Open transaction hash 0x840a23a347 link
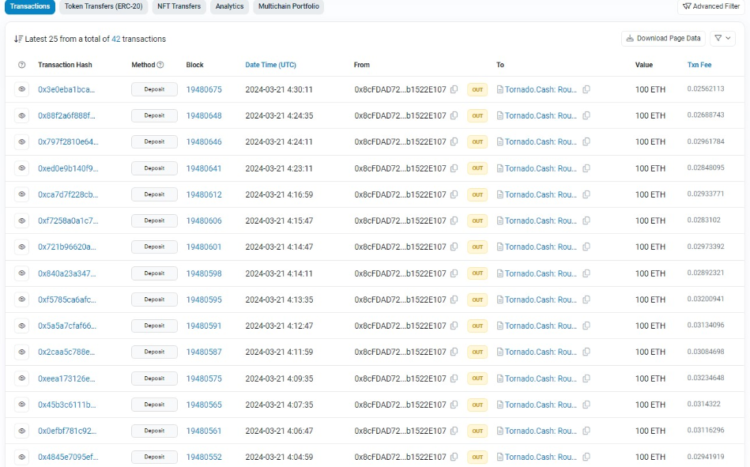 (x=67, y=273)
